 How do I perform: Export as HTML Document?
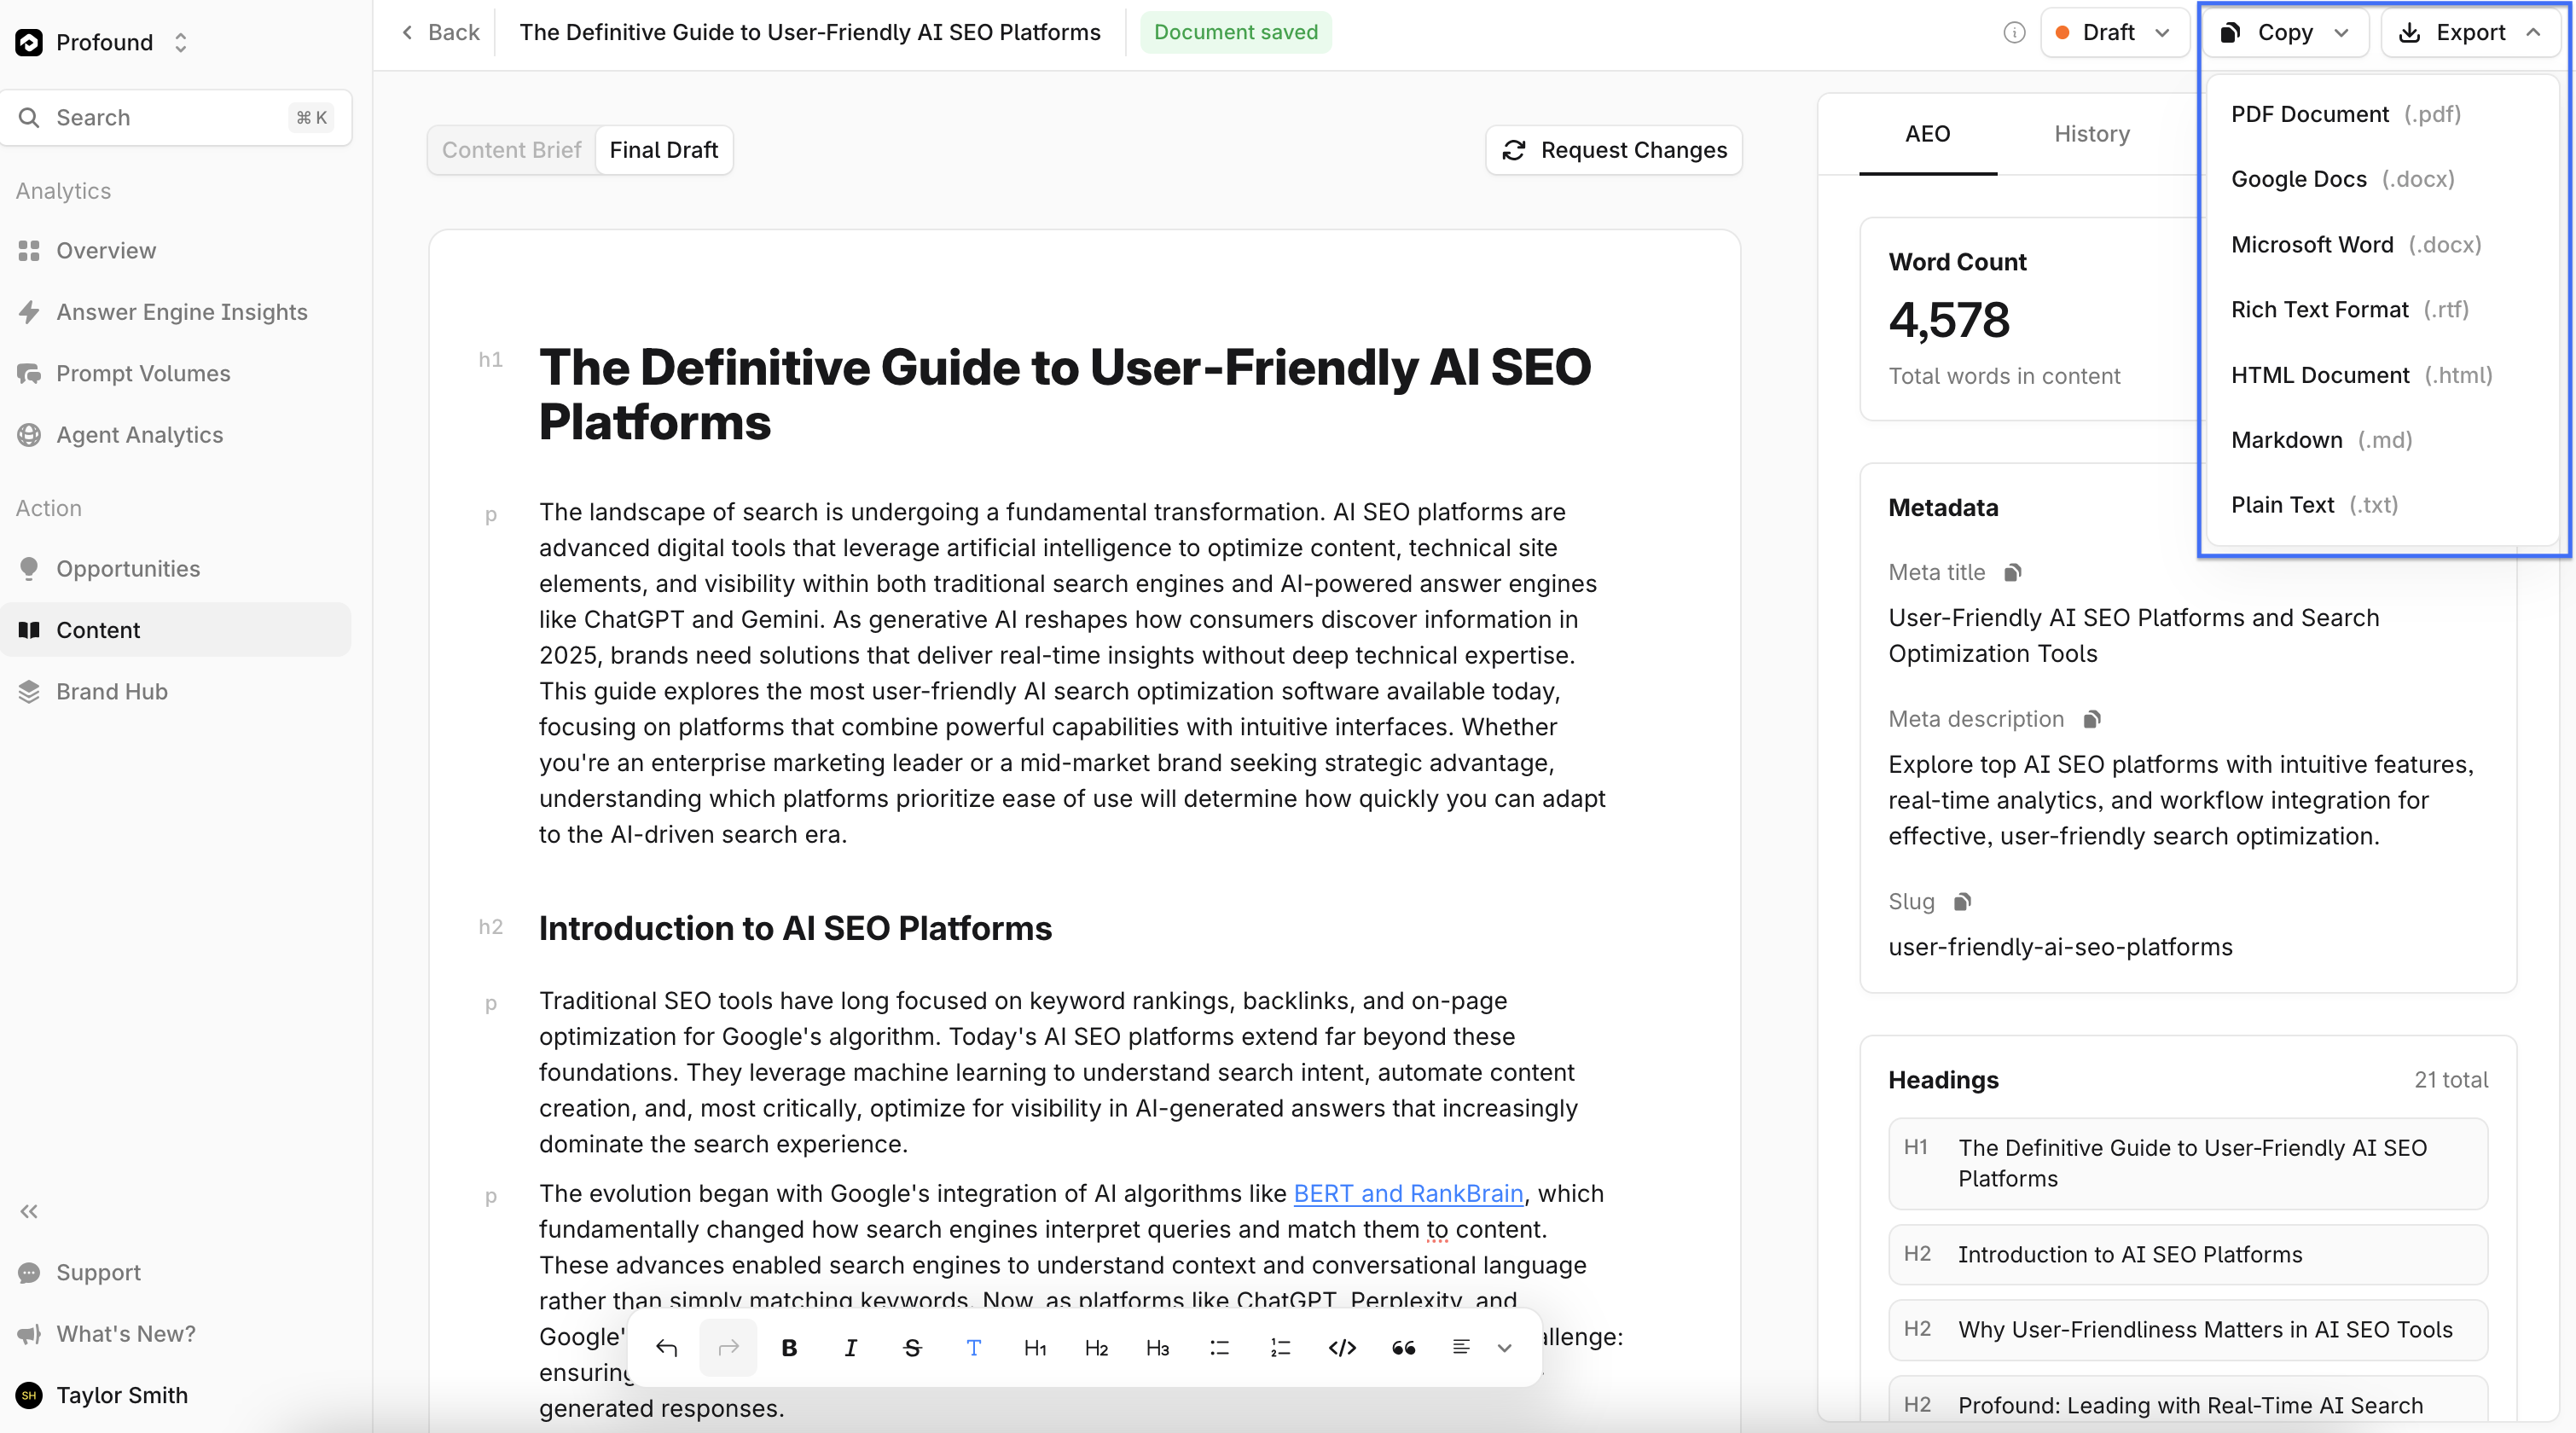(x=2382, y=375)
